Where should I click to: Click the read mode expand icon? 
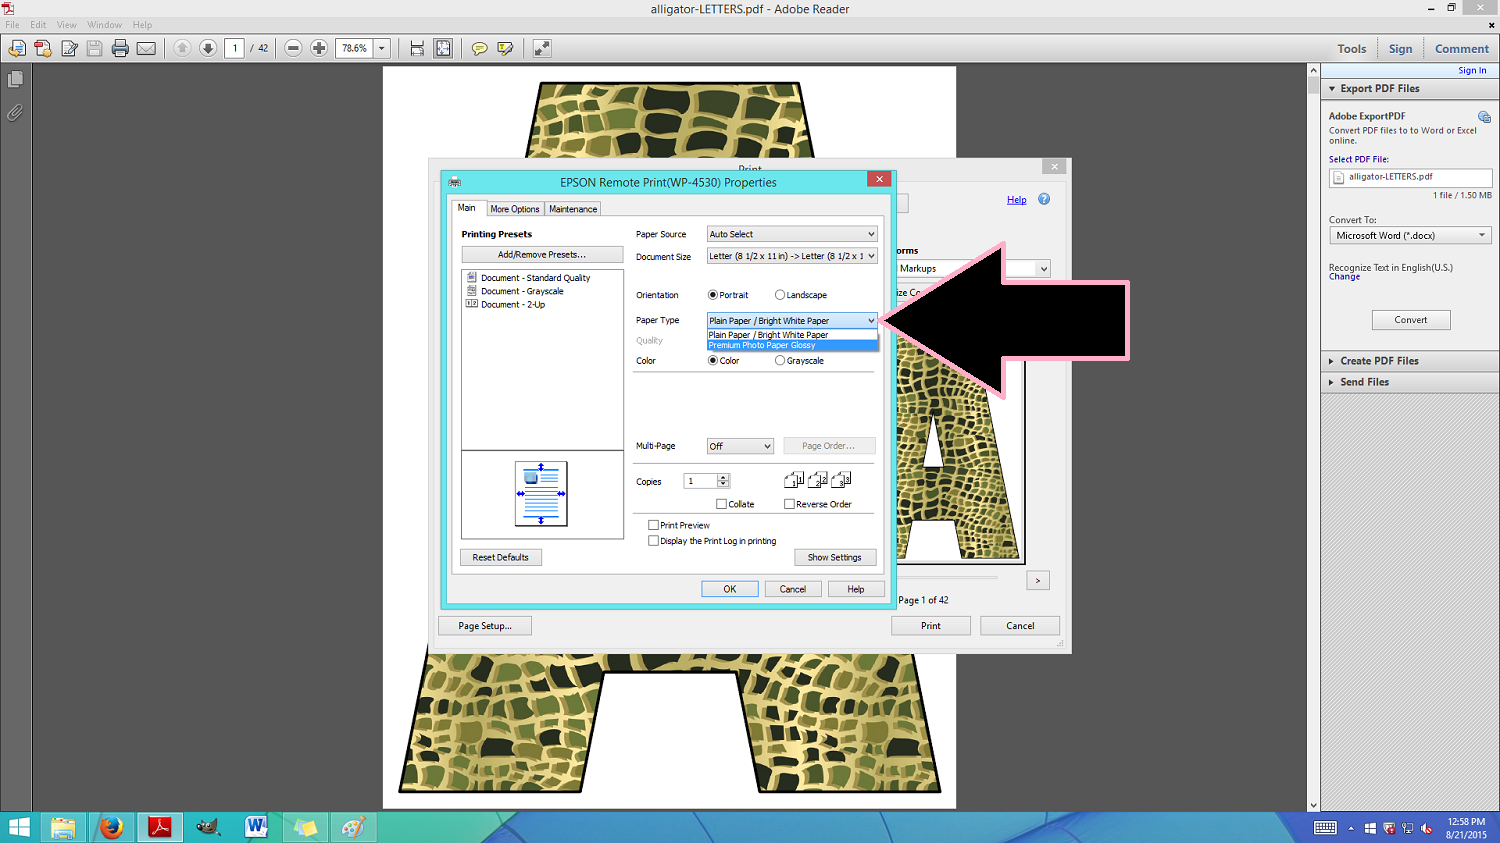[x=542, y=48]
